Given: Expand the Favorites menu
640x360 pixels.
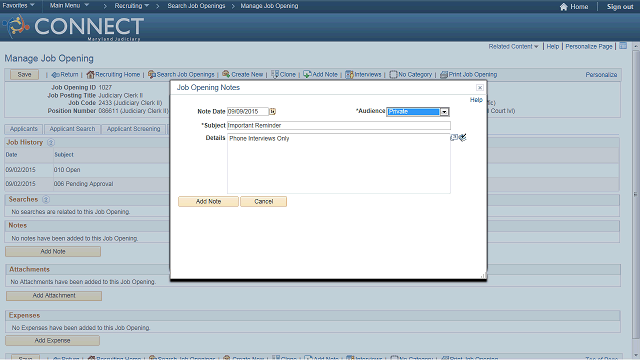Looking at the screenshot, I should click(18, 6).
